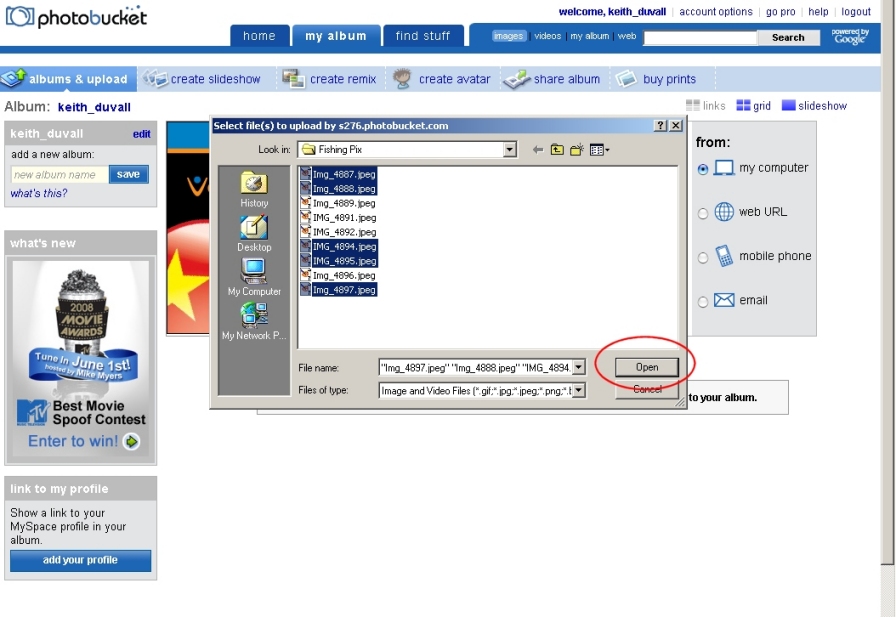Open the View menu icon in dialog
This screenshot has width=896, height=617.
[599, 150]
